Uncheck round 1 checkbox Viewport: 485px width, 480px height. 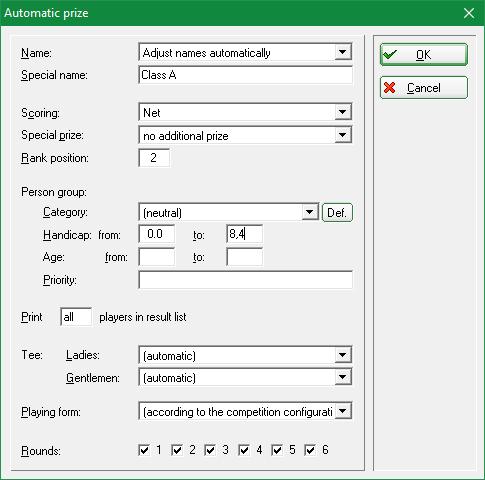pyautogui.click(x=144, y=450)
